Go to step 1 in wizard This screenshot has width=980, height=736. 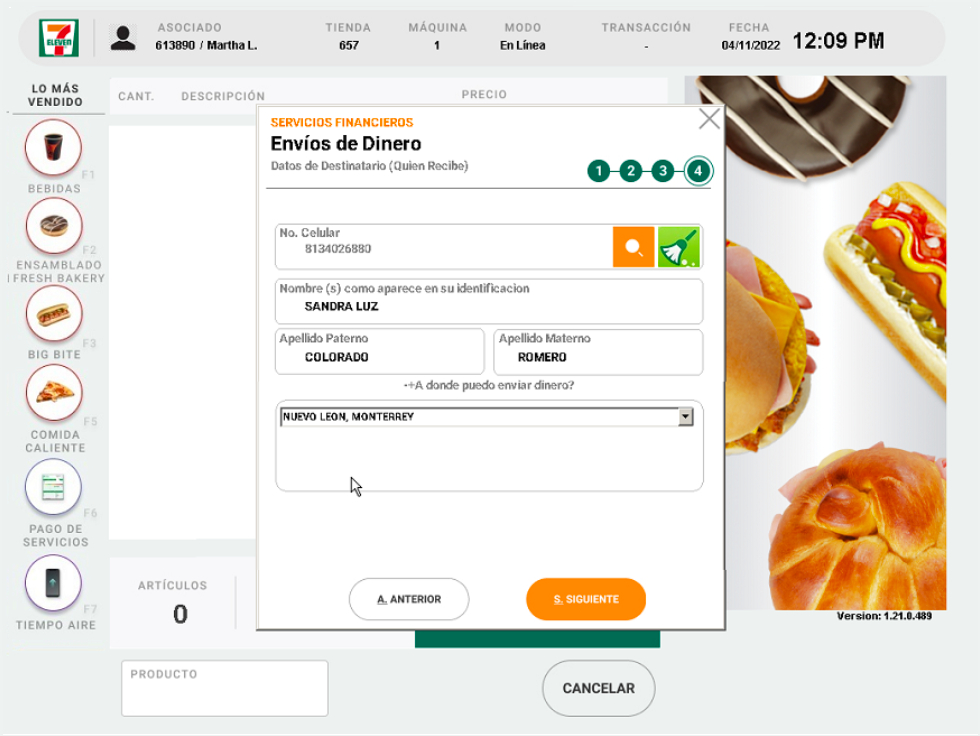(598, 171)
